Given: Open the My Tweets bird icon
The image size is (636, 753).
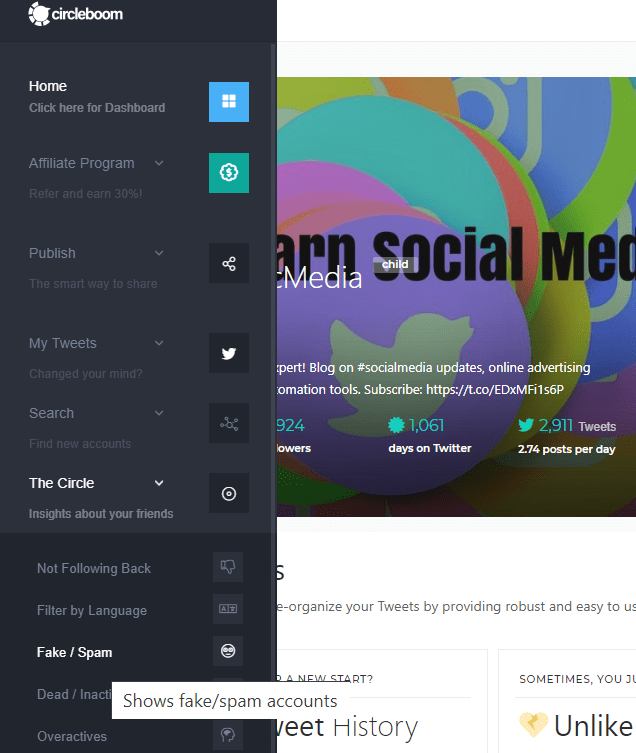Looking at the screenshot, I should pos(229,353).
